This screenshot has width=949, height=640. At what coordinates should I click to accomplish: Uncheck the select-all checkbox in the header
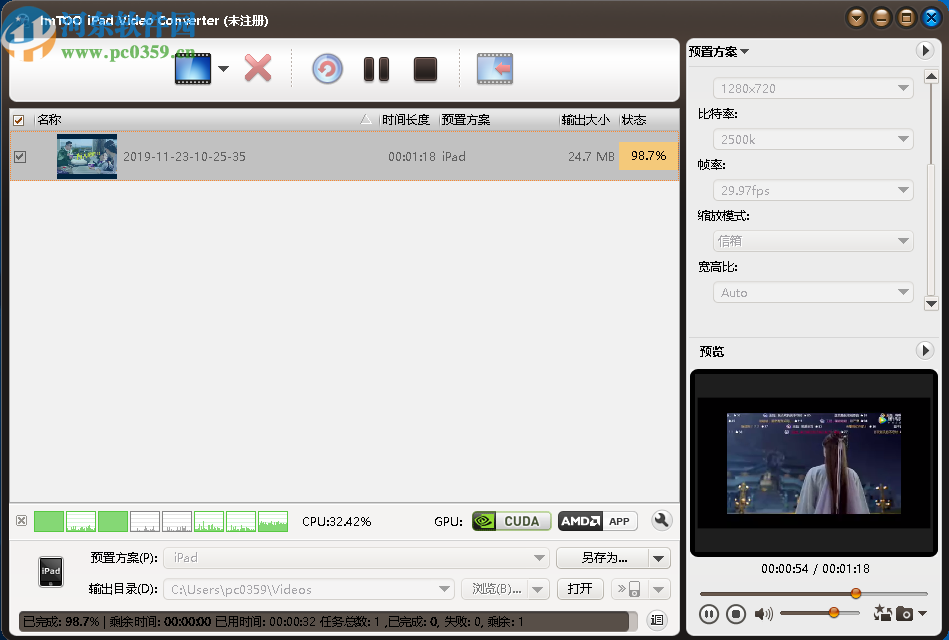click(18, 119)
